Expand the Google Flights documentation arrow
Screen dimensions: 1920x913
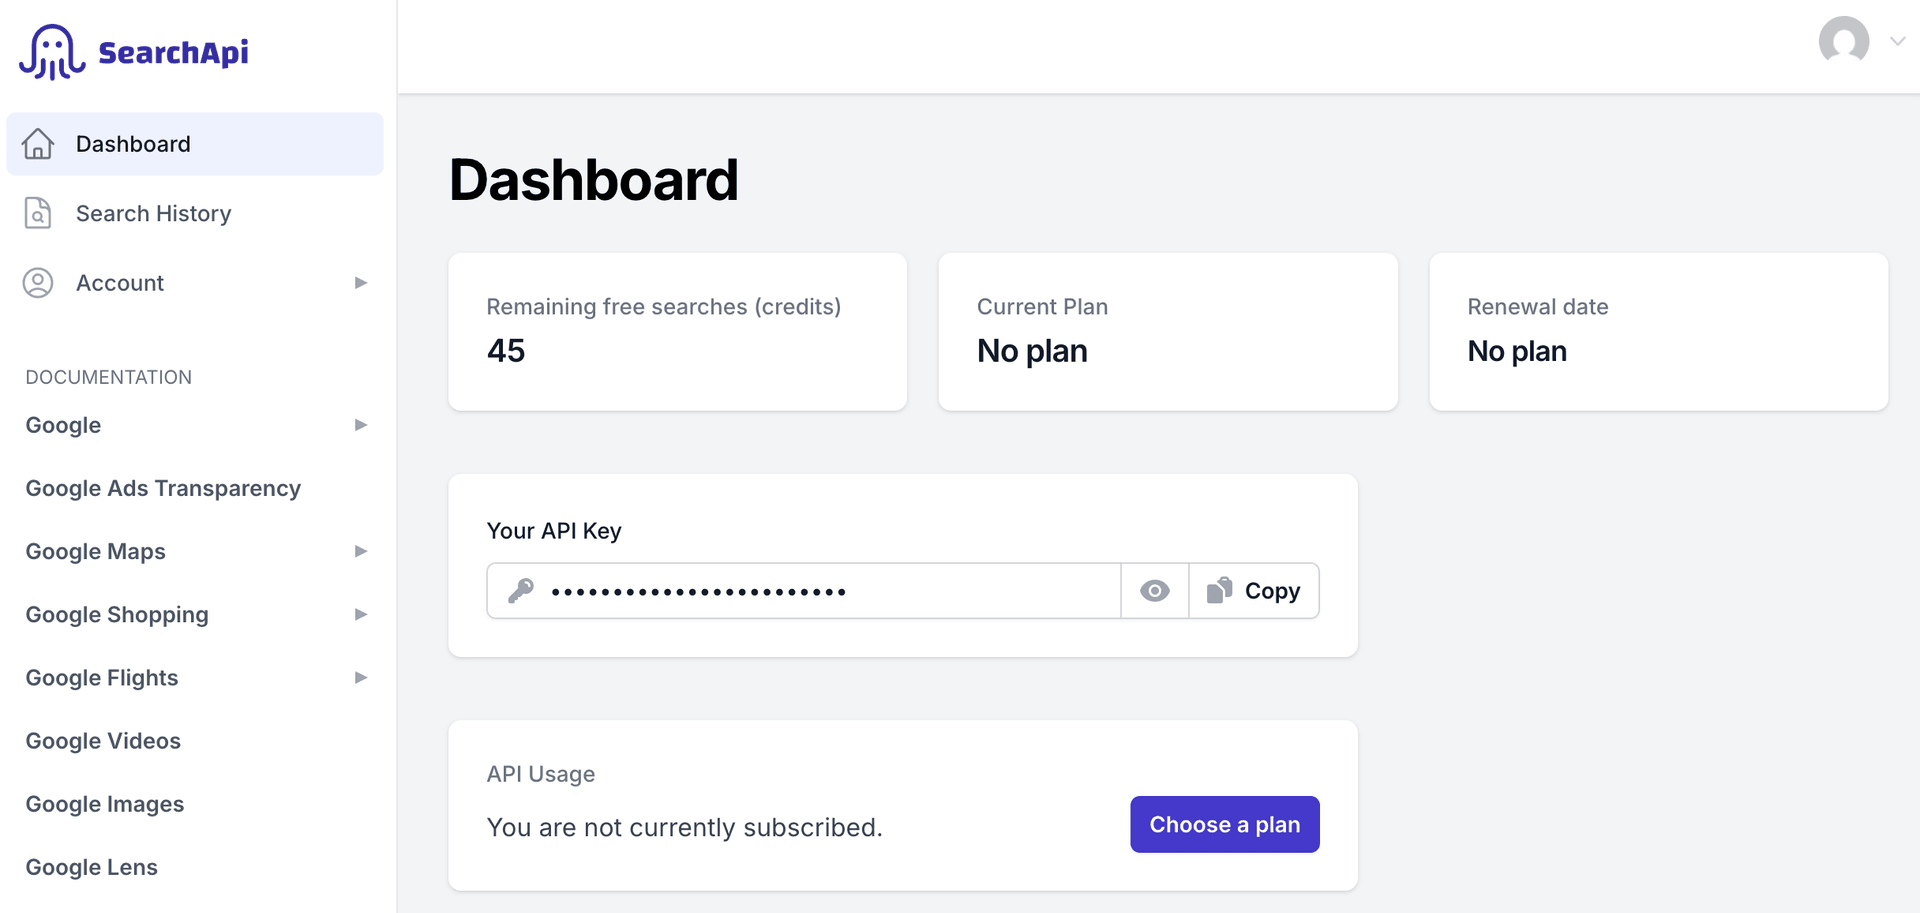point(361,677)
